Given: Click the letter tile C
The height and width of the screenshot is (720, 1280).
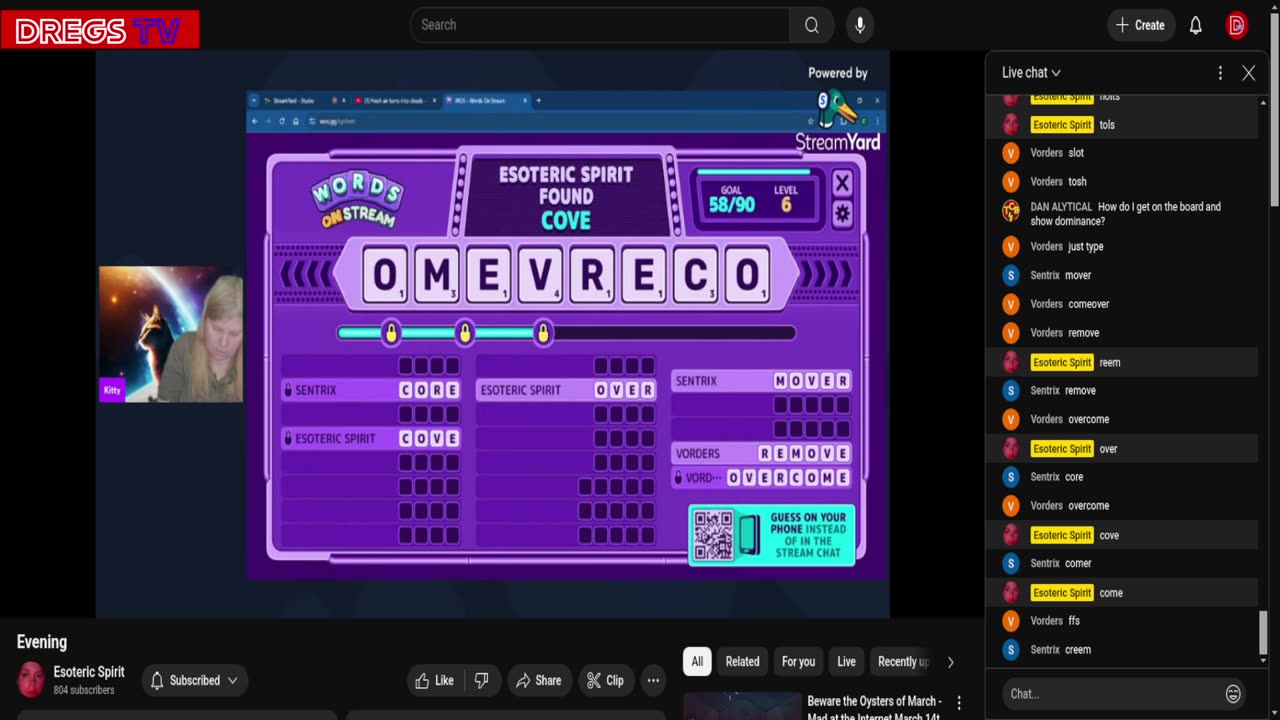Looking at the screenshot, I should click(x=695, y=274).
